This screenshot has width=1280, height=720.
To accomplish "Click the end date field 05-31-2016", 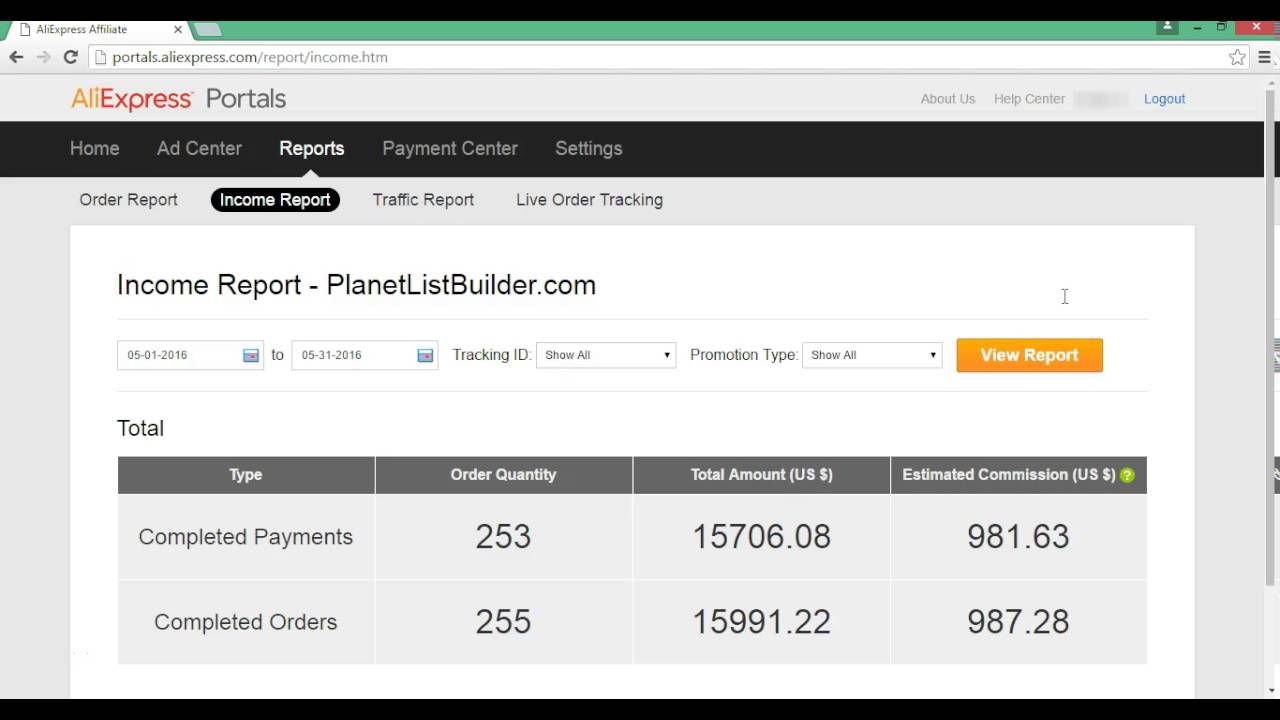I will pos(364,355).
